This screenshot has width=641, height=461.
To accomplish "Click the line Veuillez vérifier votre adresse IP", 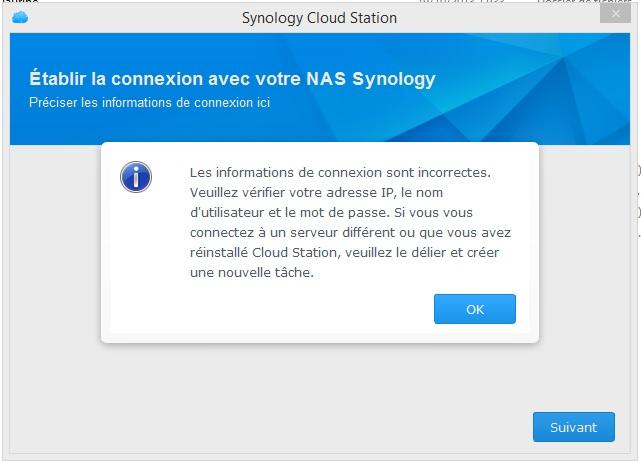I will coord(316,192).
